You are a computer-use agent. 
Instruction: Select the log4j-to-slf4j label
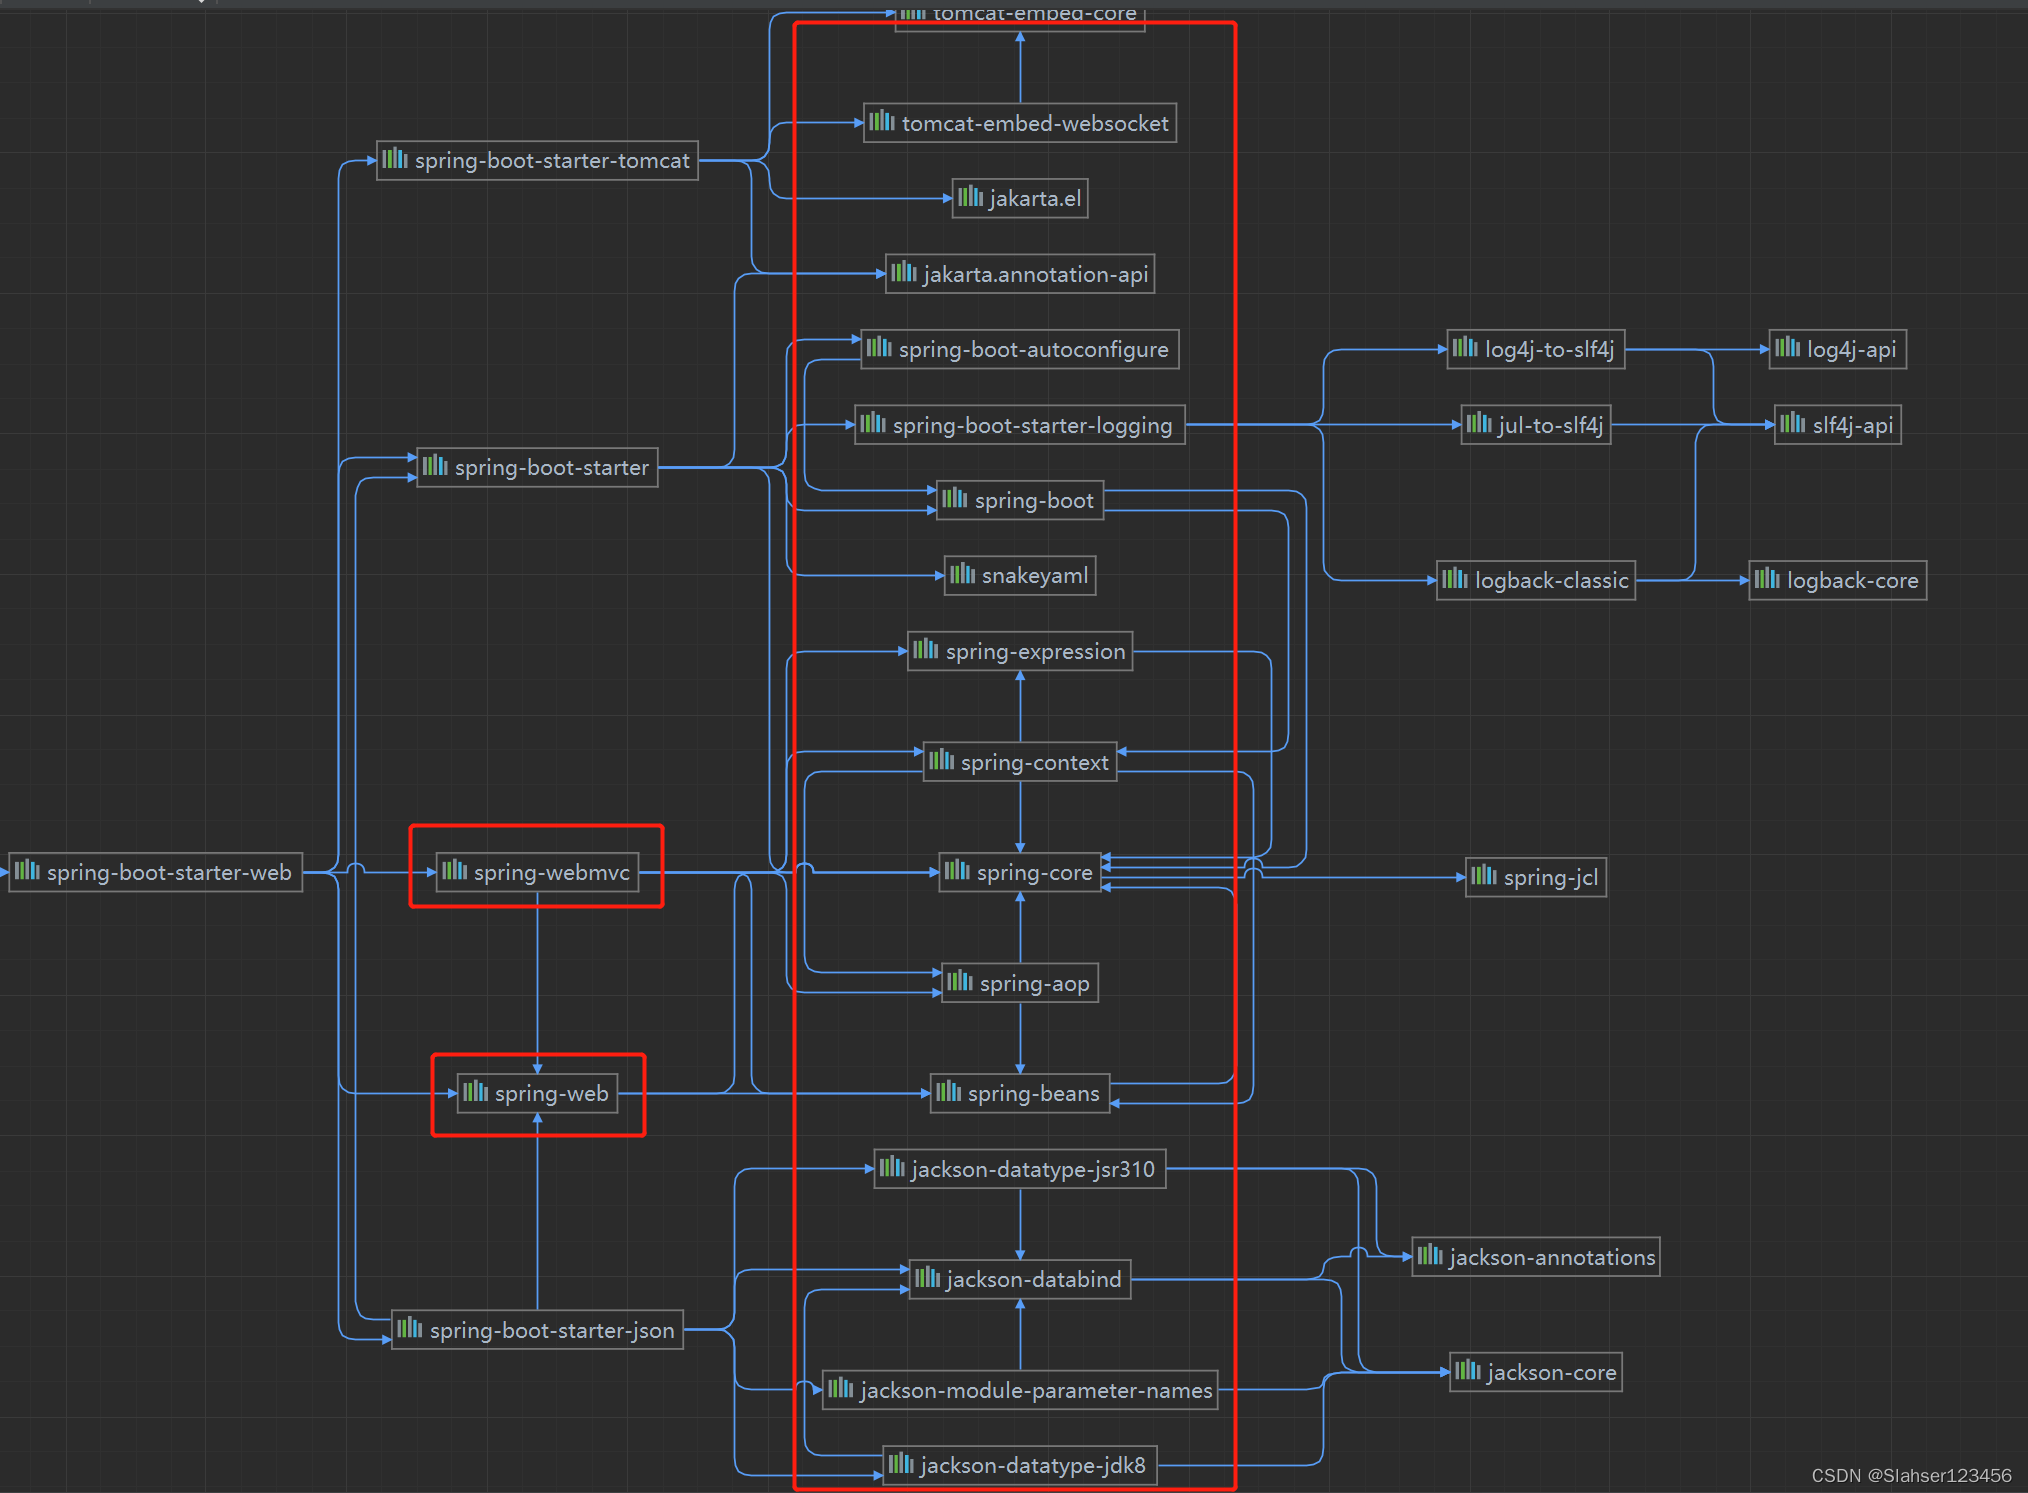pos(1550,350)
